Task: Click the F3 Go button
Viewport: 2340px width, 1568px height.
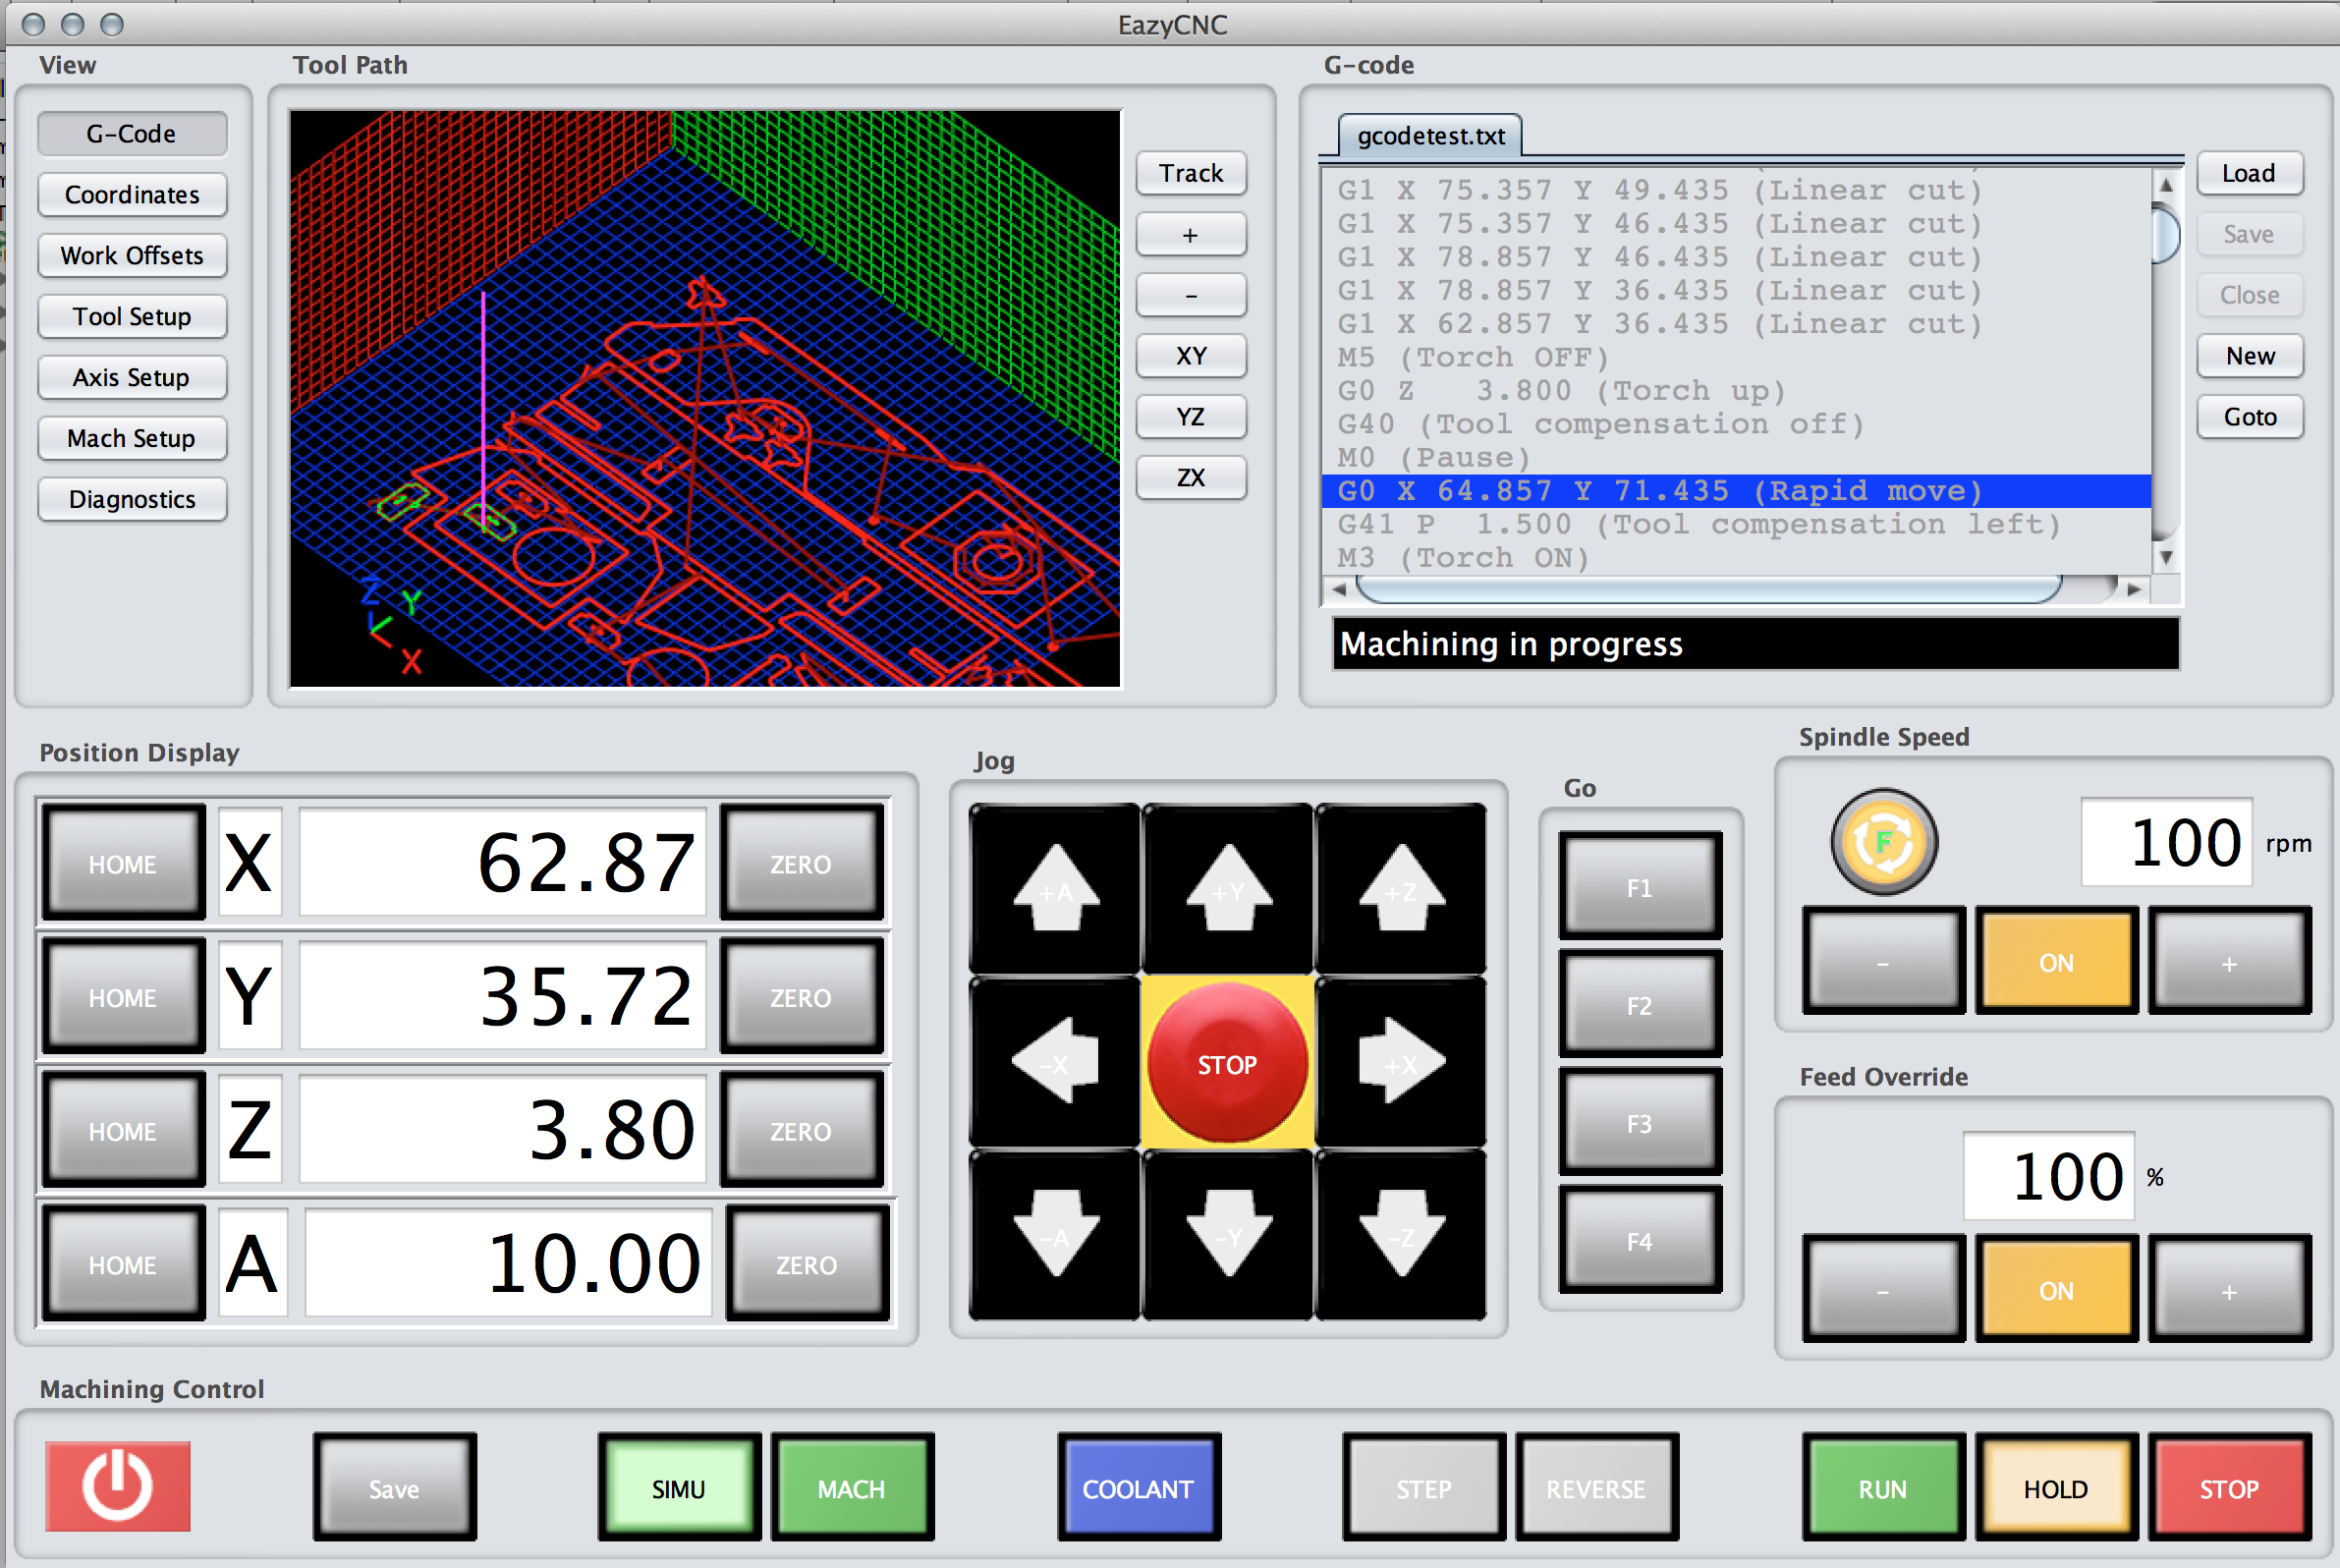Action: coord(1640,1123)
